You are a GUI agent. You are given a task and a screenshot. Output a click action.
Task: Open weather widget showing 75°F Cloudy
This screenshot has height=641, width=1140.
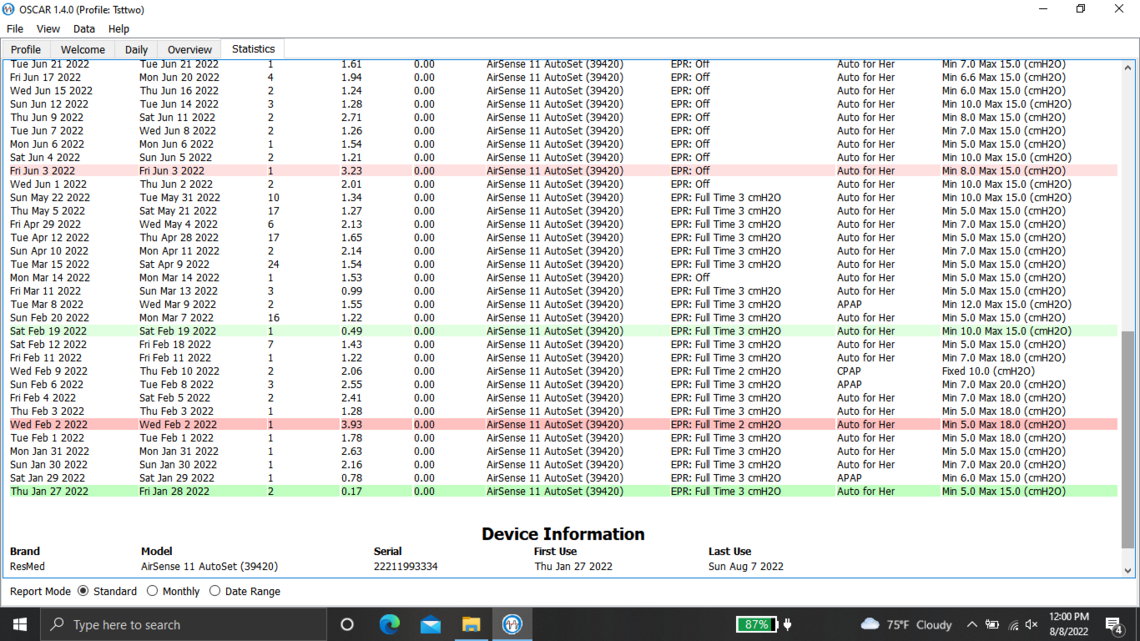tap(906, 624)
